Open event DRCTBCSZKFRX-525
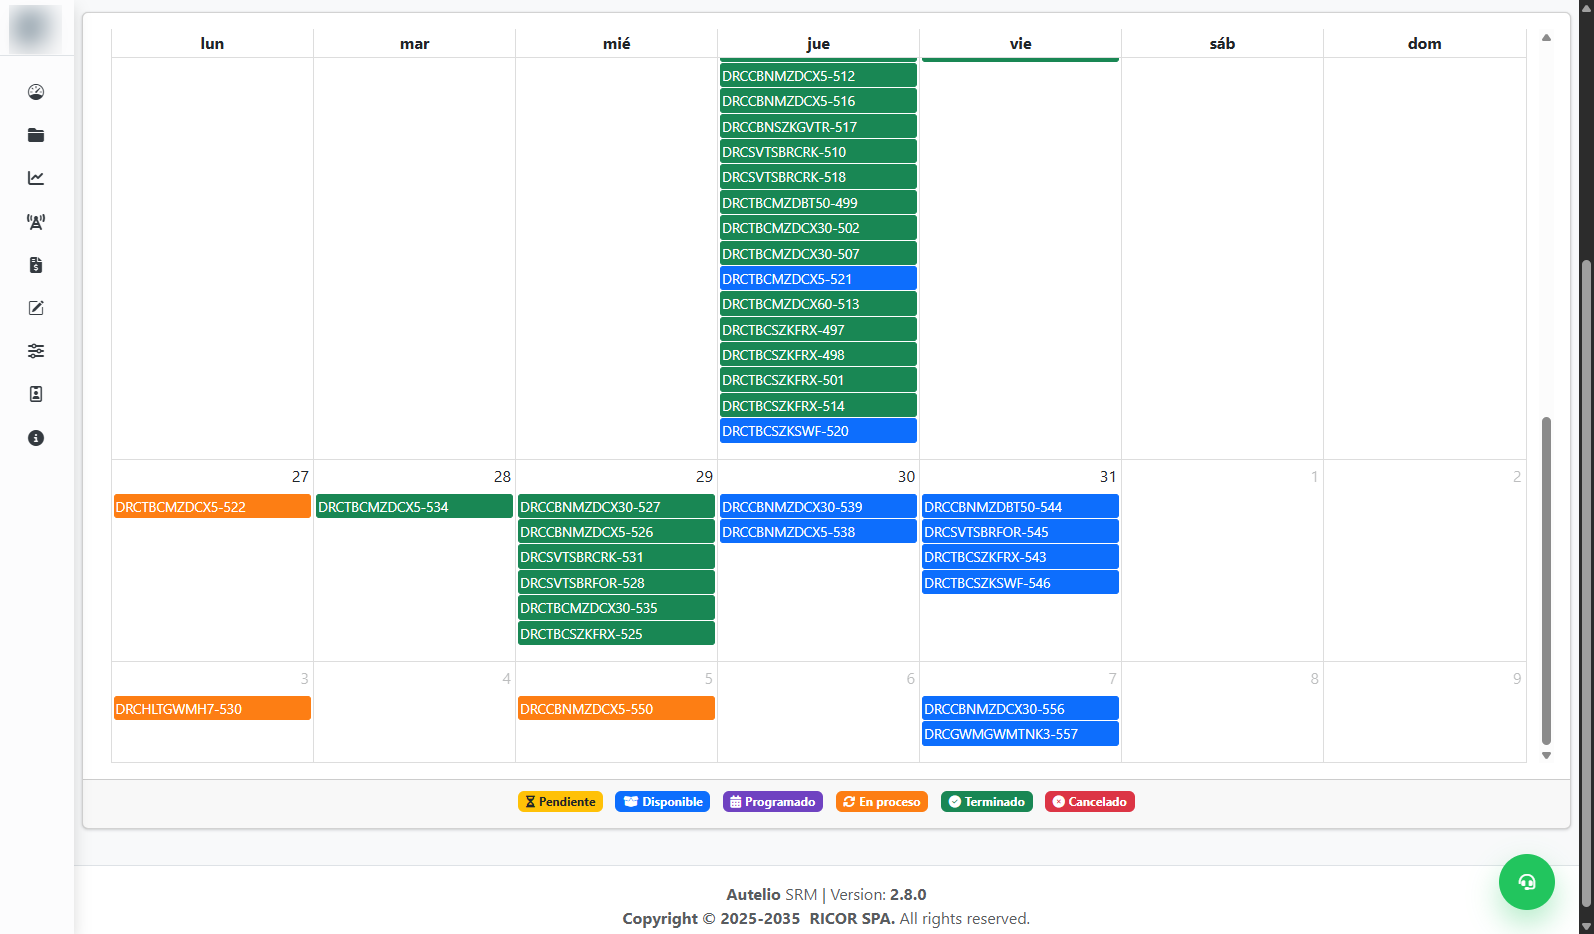 [616, 634]
